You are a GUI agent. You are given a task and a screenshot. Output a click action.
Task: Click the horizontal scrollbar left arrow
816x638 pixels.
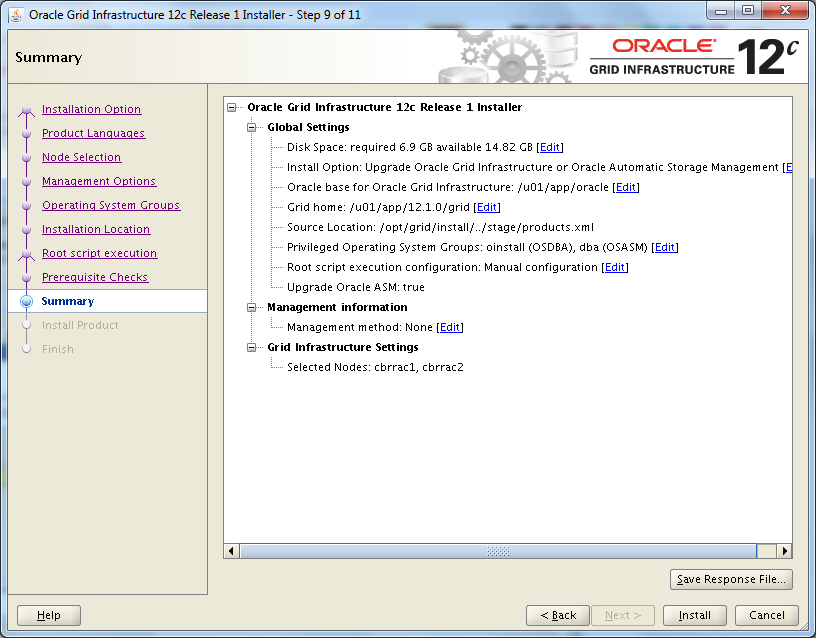(x=231, y=551)
